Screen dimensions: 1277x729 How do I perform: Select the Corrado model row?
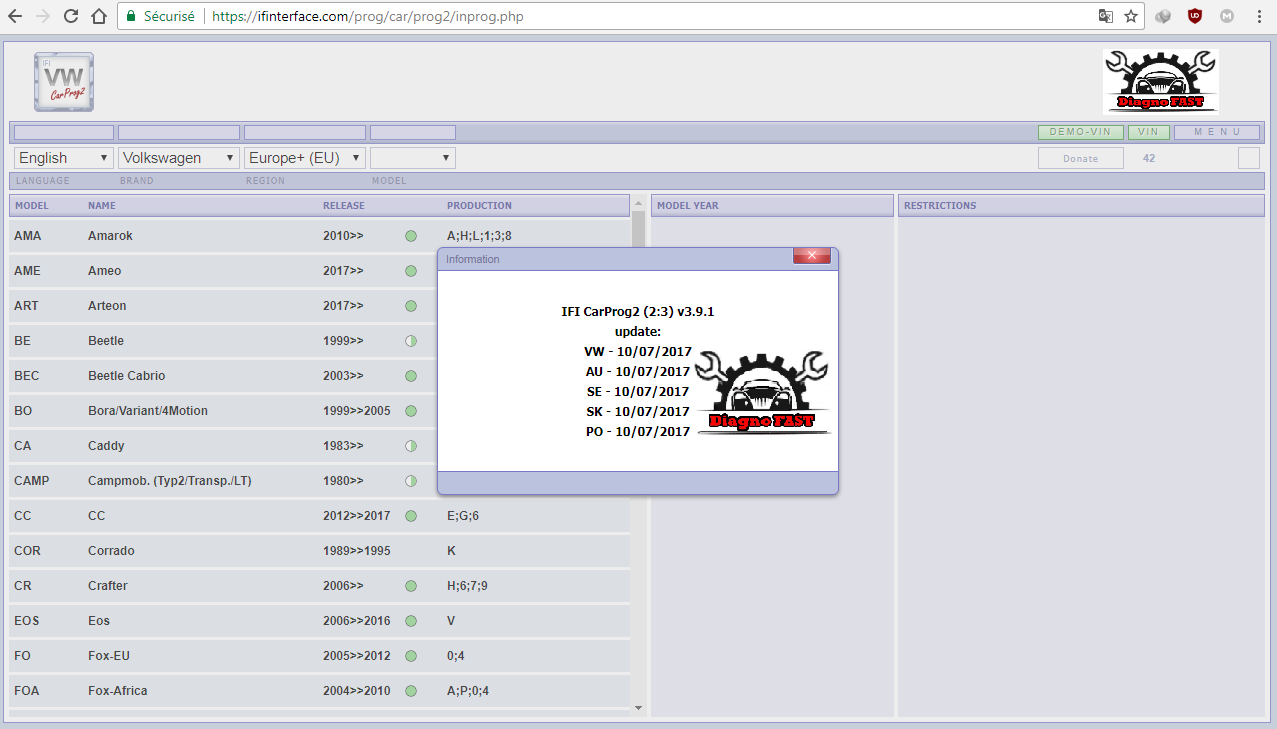(x=320, y=551)
